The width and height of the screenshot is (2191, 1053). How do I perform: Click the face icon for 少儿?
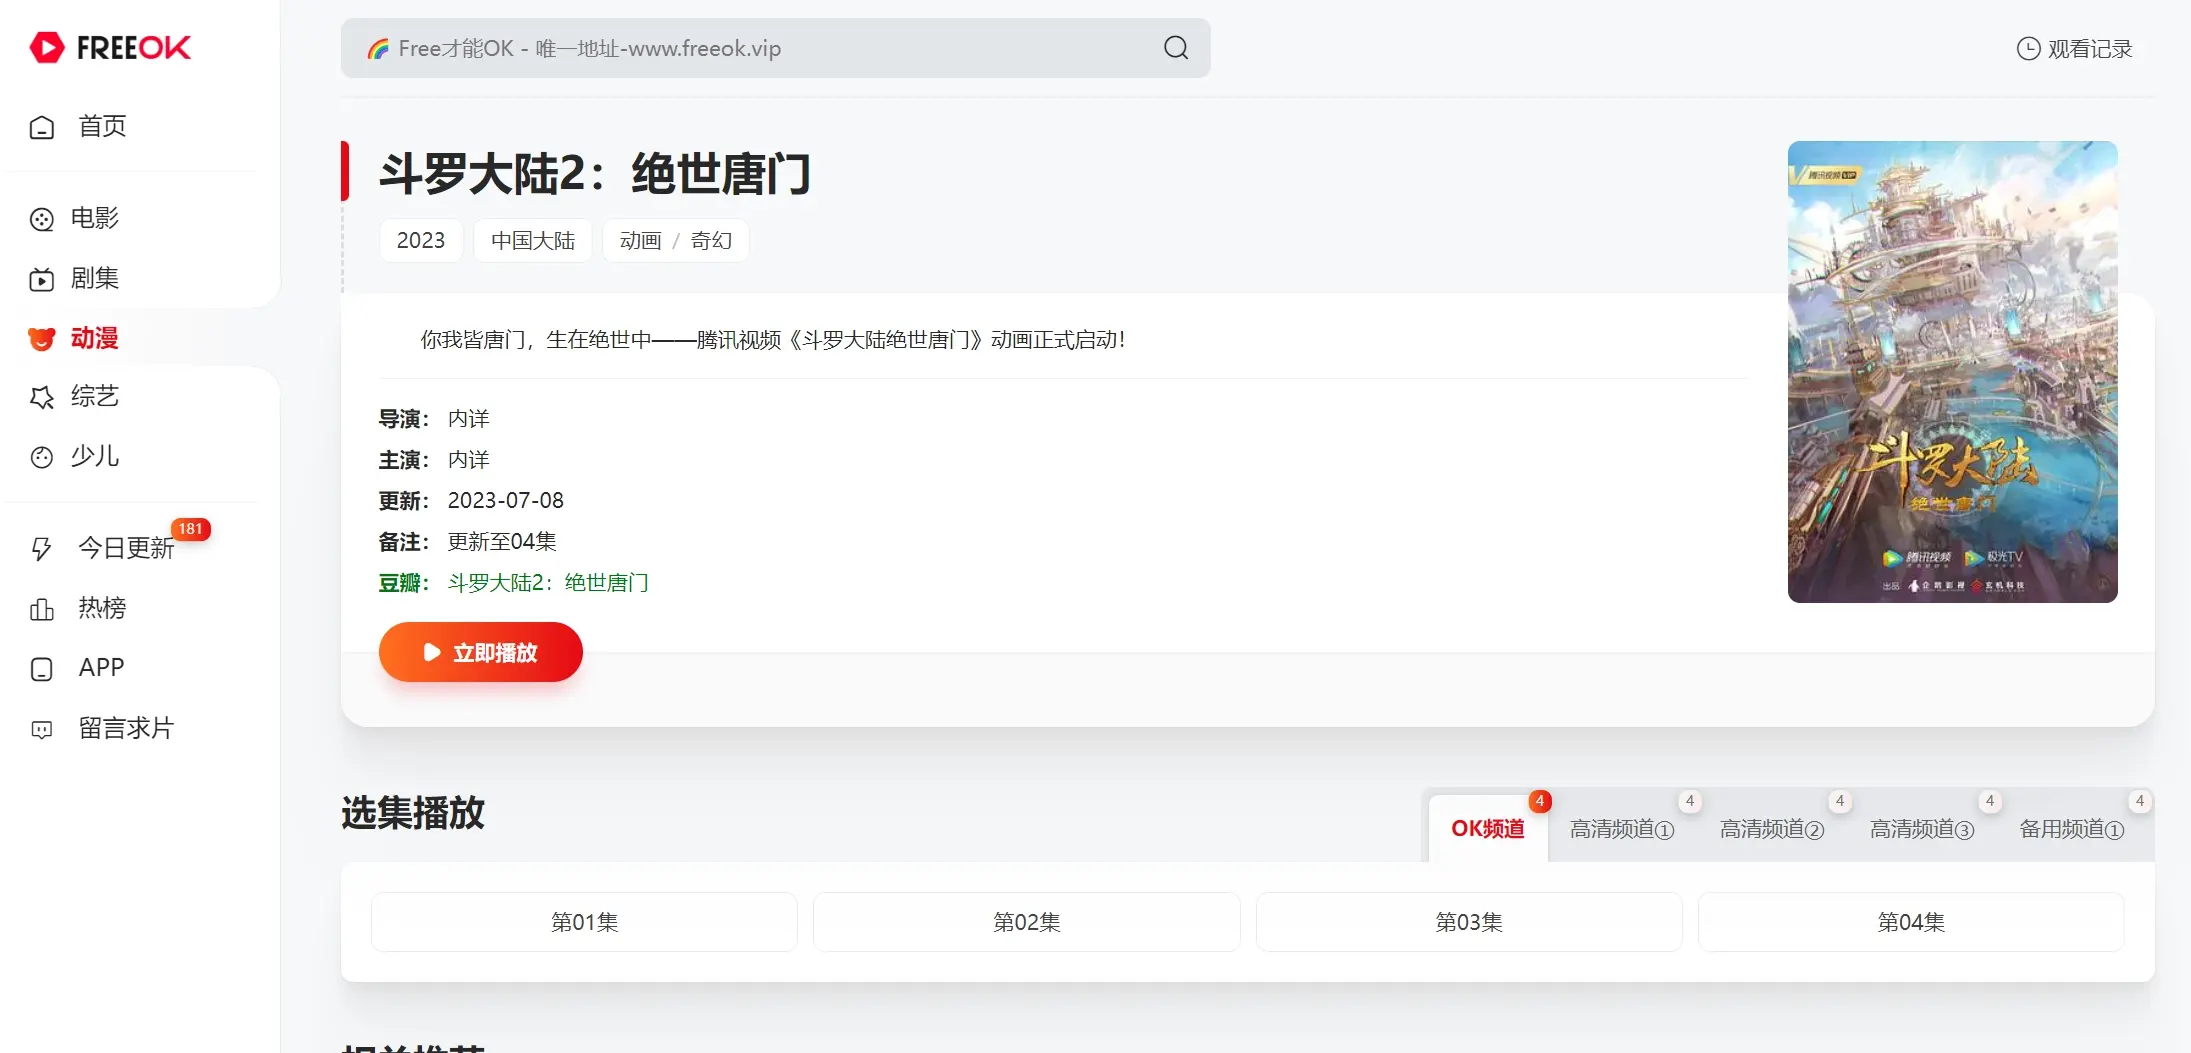pyautogui.click(x=42, y=457)
